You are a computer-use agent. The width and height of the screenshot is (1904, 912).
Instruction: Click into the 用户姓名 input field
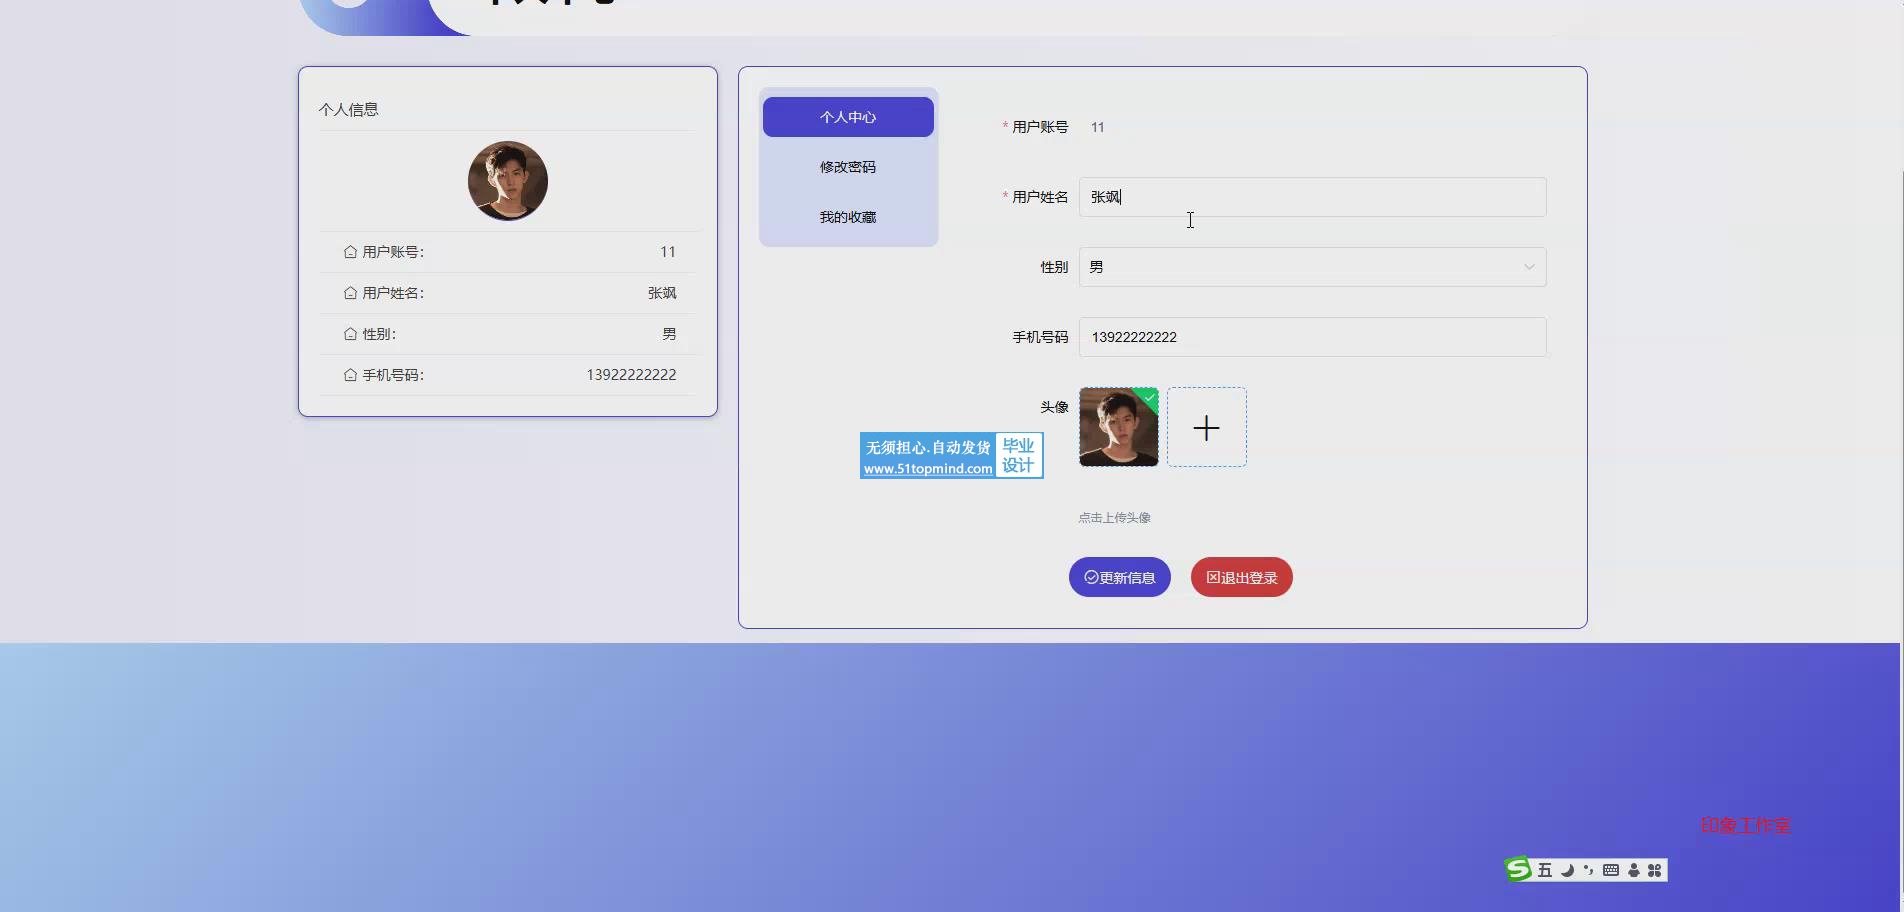coord(1312,197)
